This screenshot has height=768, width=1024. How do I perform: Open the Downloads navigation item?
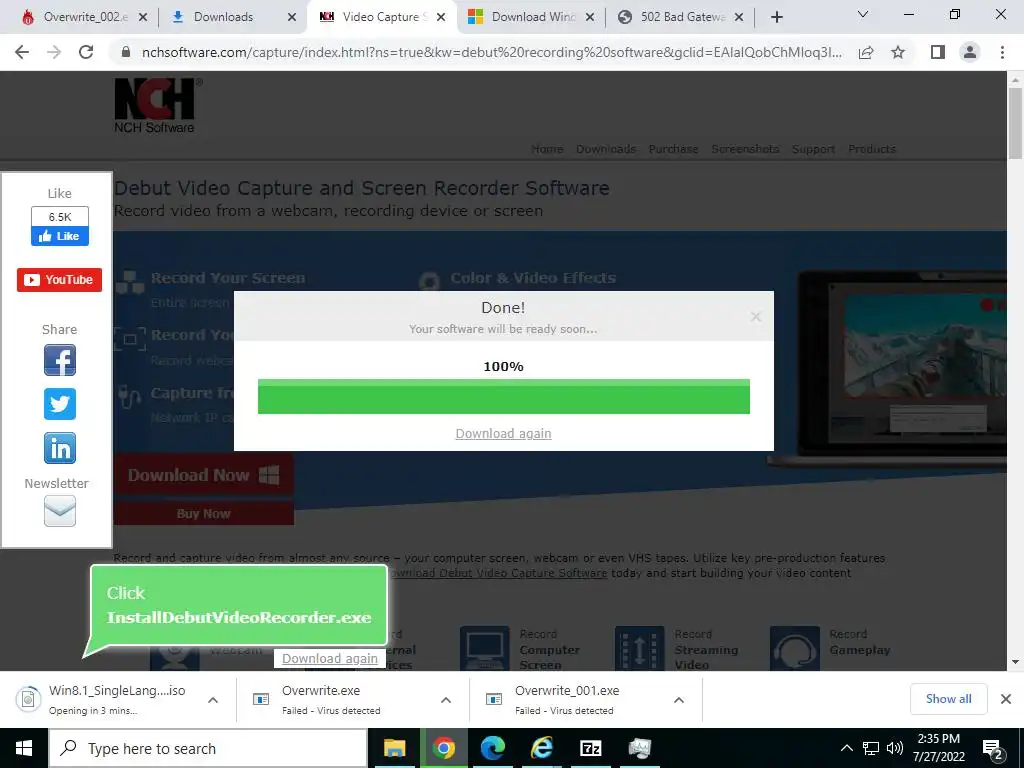pos(606,149)
